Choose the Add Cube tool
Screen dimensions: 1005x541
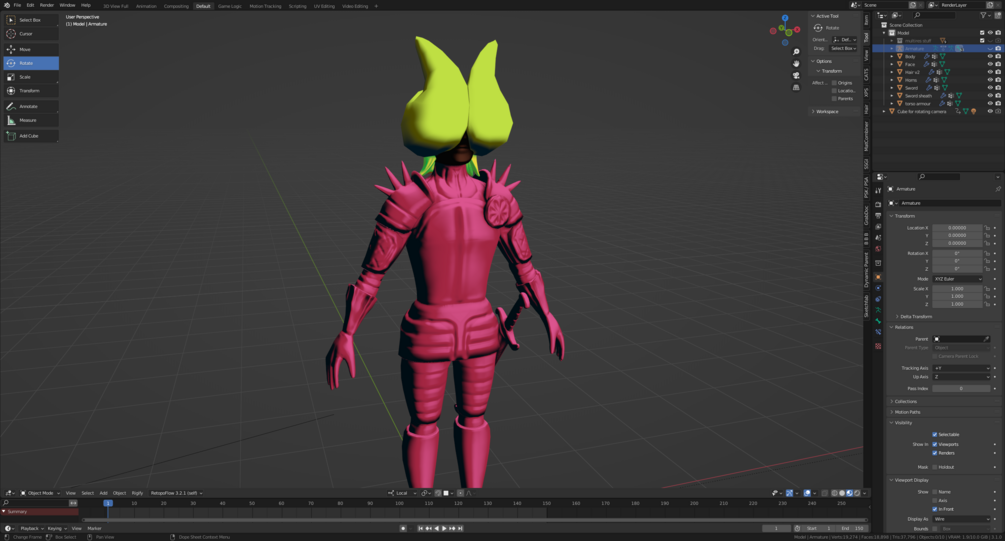coord(31,136)
